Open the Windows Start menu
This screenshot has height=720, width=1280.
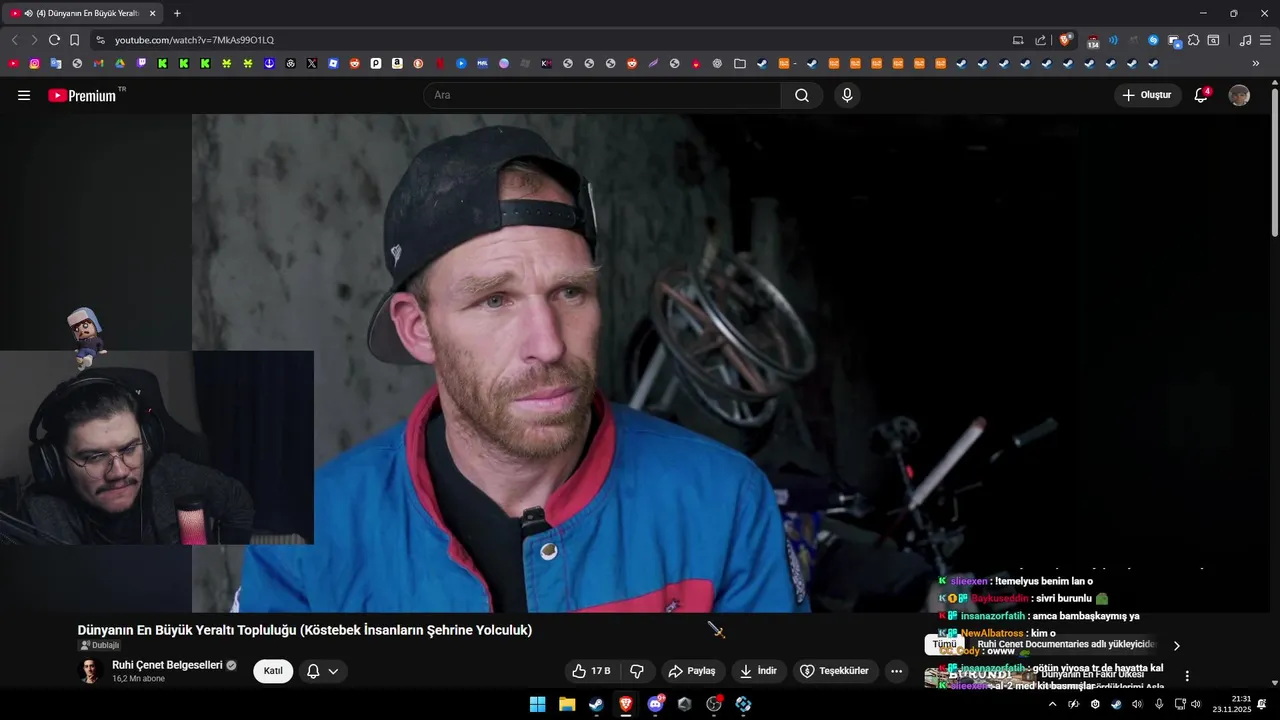coord(537,704)
